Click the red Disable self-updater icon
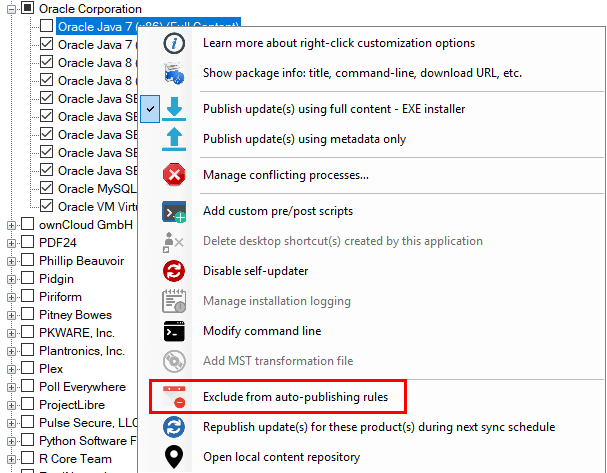607x473 pixels. [174, 271]
